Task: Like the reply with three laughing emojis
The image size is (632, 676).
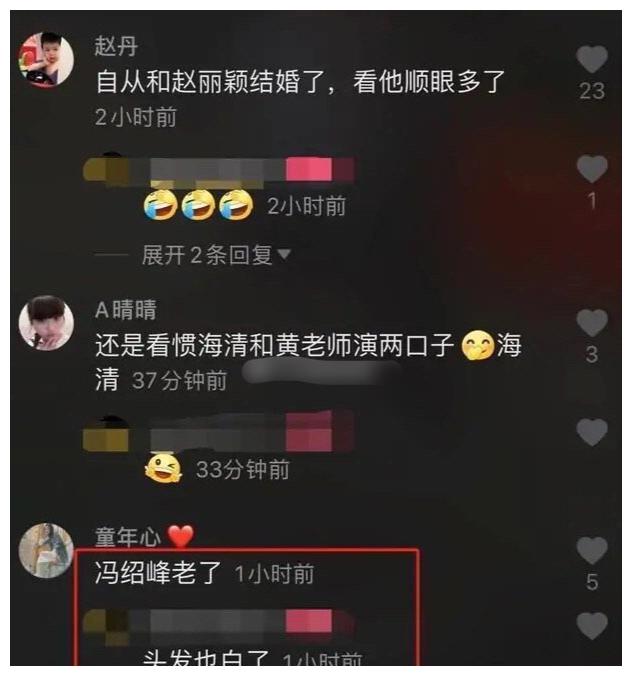Action: [x=592, y=169]
